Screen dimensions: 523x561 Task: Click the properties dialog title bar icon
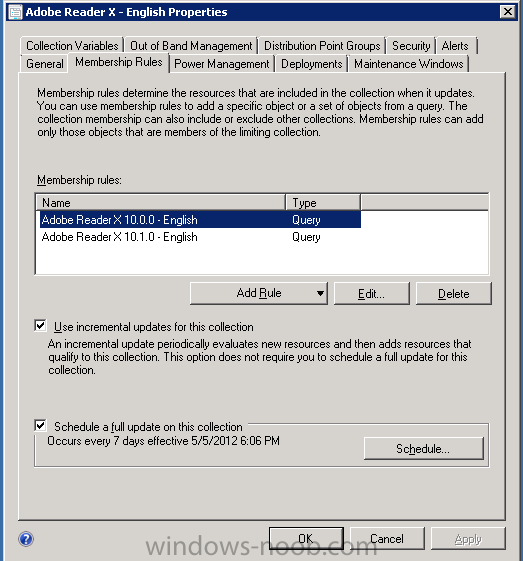click(15, 12)
